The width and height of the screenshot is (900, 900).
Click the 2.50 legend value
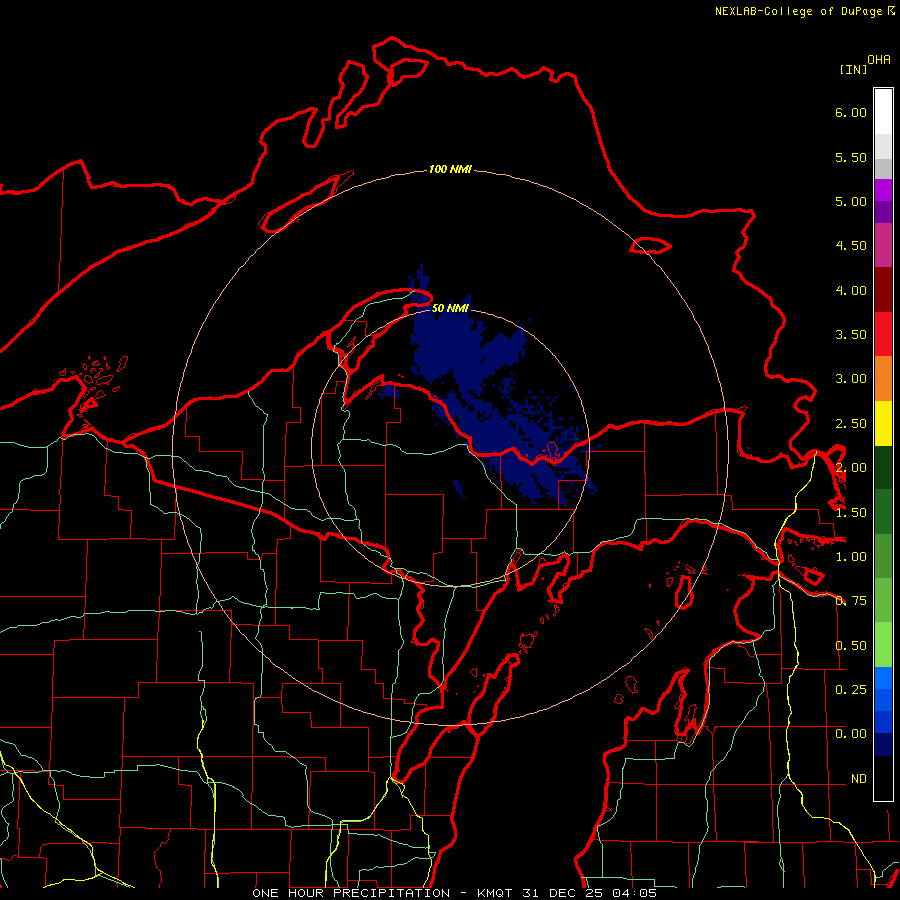[x=851, y=424]
